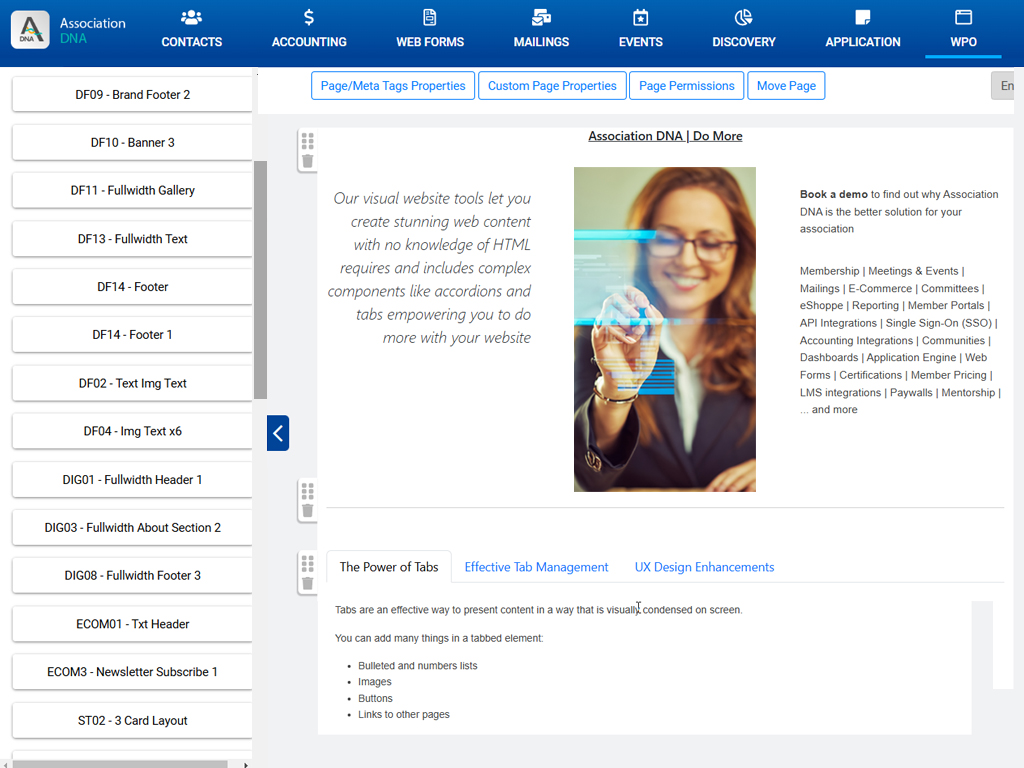This screenshot has height=768, width=1024.
Task: Delete the divider section with trash icon
Action: point(308,510)
